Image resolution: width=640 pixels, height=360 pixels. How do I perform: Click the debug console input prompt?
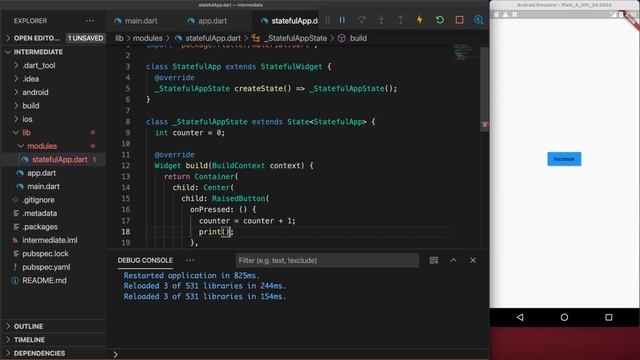[x=298, y=354]
